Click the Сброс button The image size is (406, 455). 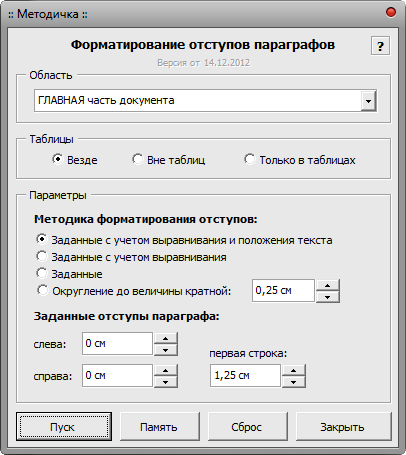[248, 426]
